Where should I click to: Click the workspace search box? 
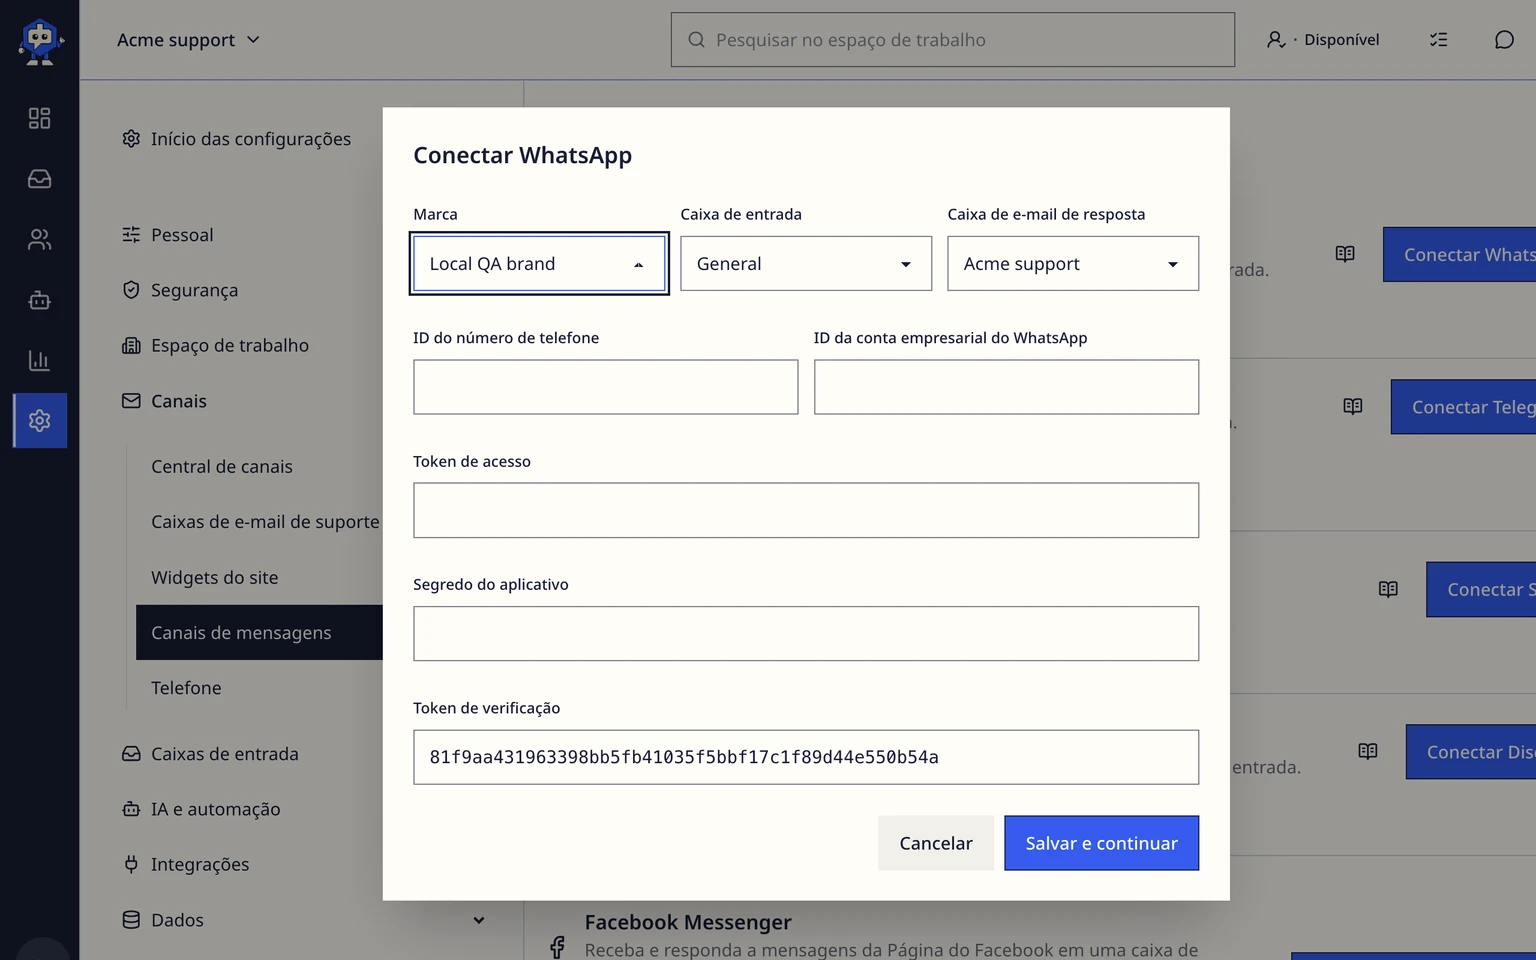(953, 40)
